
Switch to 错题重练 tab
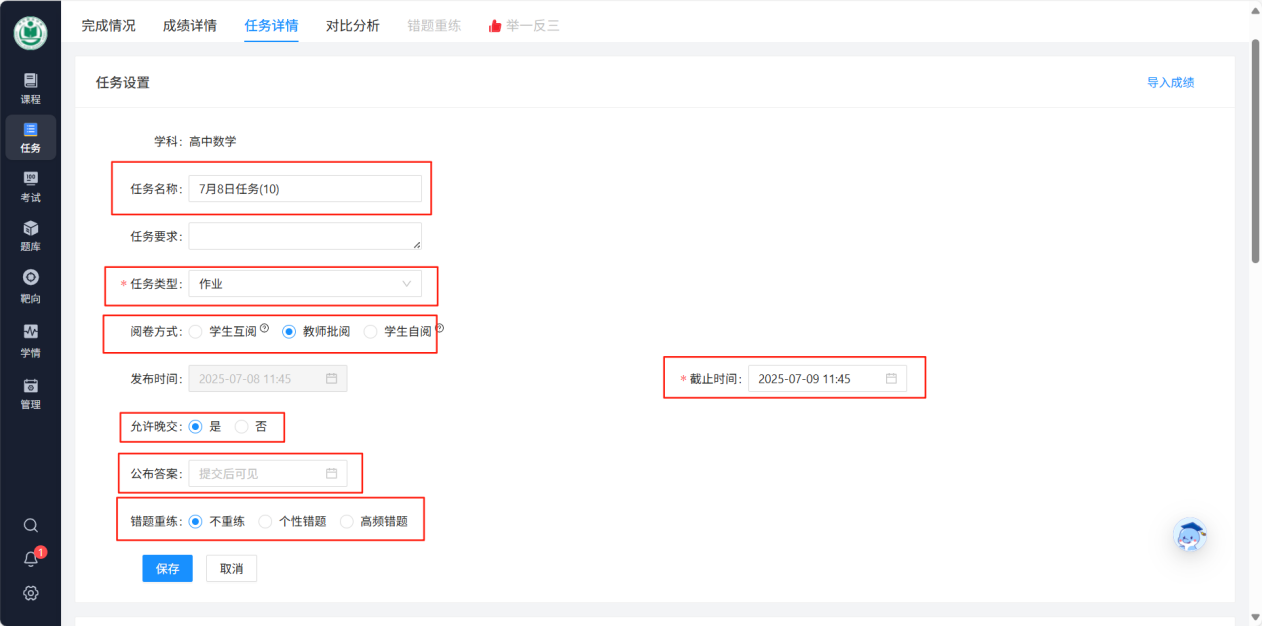[x=434, y=26]
